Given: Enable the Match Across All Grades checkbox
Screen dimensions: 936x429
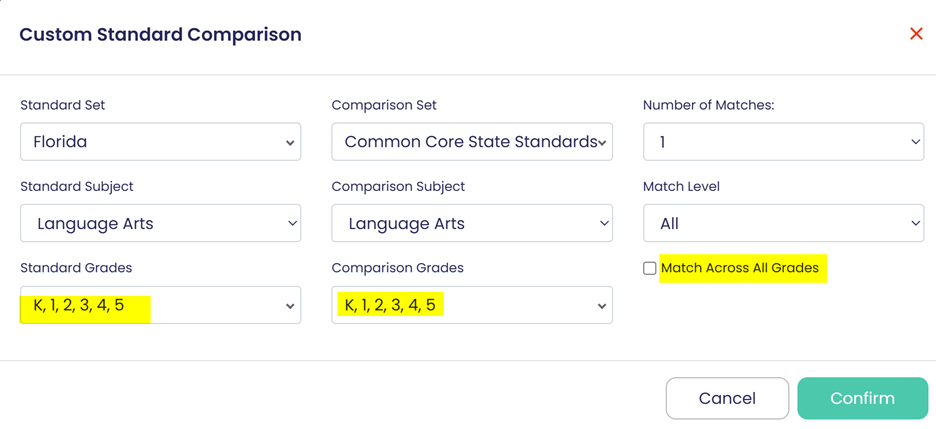Looking at the screenshot, I should pyautogui.click(x=650, y=268).
